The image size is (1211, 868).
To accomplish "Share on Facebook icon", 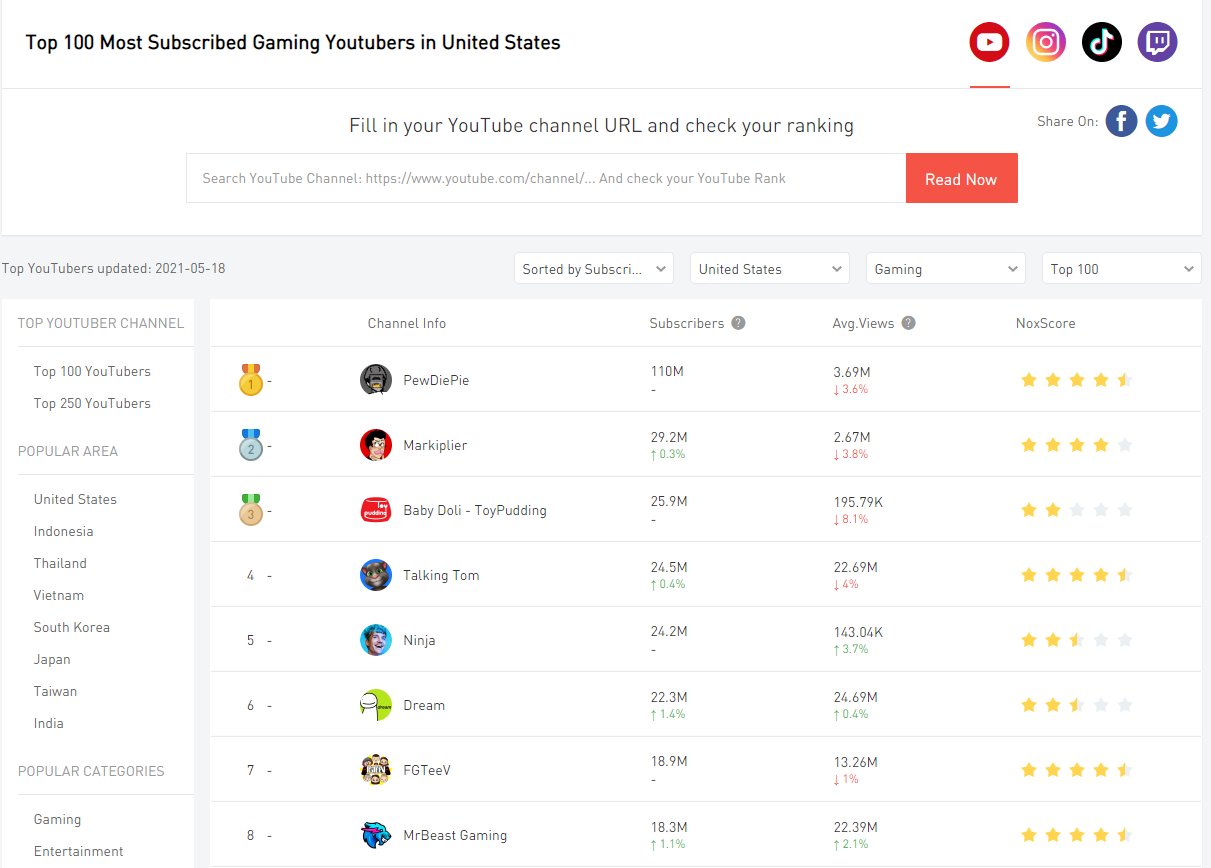I will click(1121, 121).
